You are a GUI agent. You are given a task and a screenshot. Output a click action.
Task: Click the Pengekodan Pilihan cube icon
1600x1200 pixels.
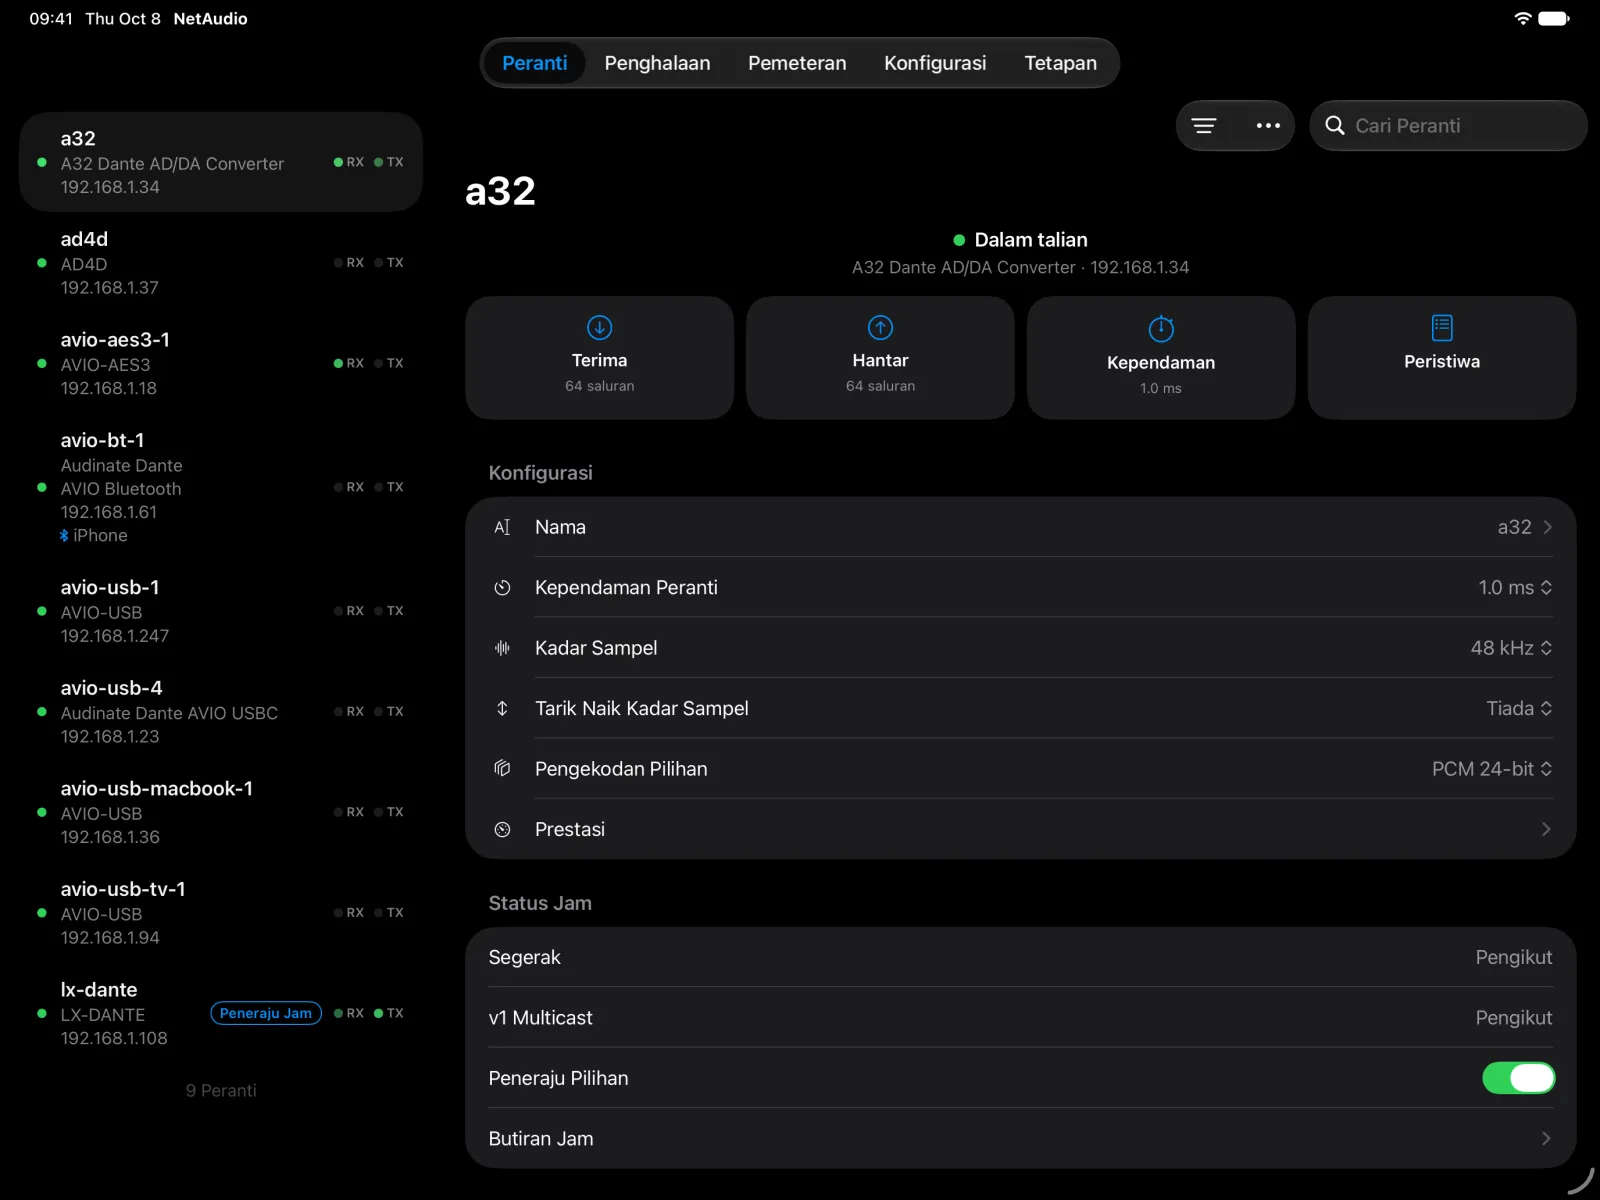[502, 769]
